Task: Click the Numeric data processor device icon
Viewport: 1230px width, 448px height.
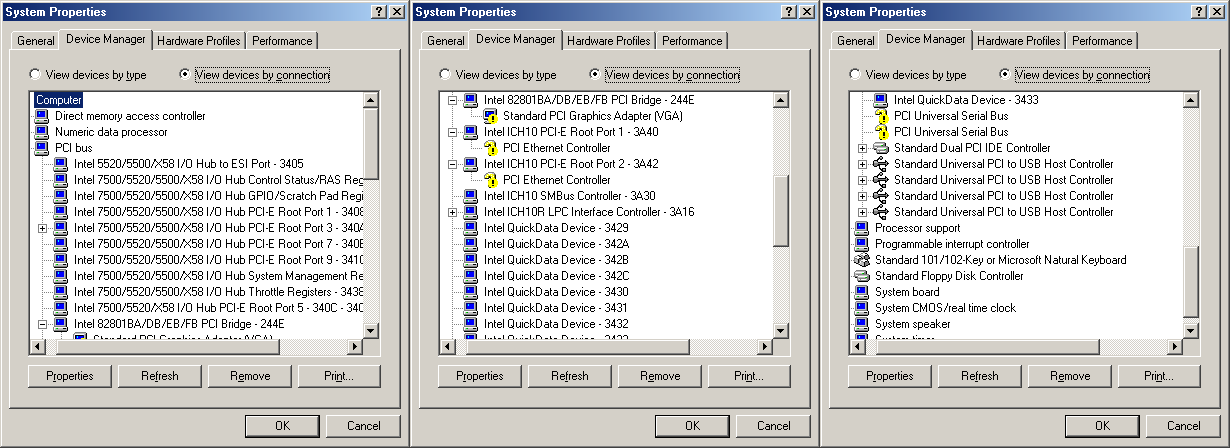Action: pyautogui.click(x=42, y=132)
